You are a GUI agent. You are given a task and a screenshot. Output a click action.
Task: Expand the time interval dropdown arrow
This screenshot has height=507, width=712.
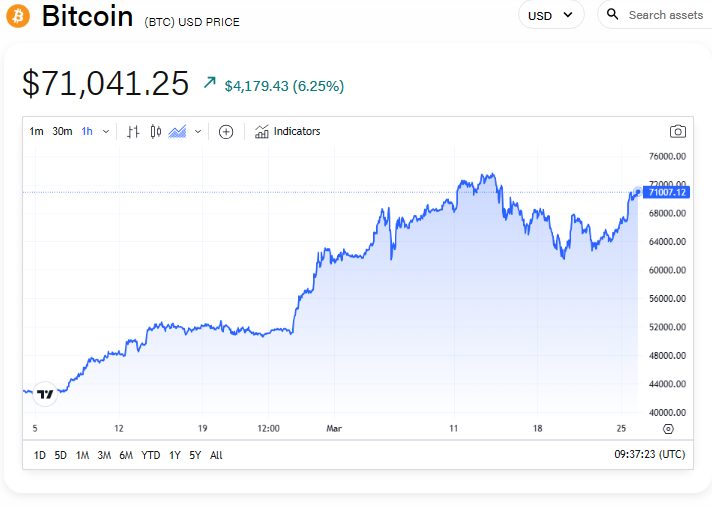pyautogui.click(x=106, y=131)
